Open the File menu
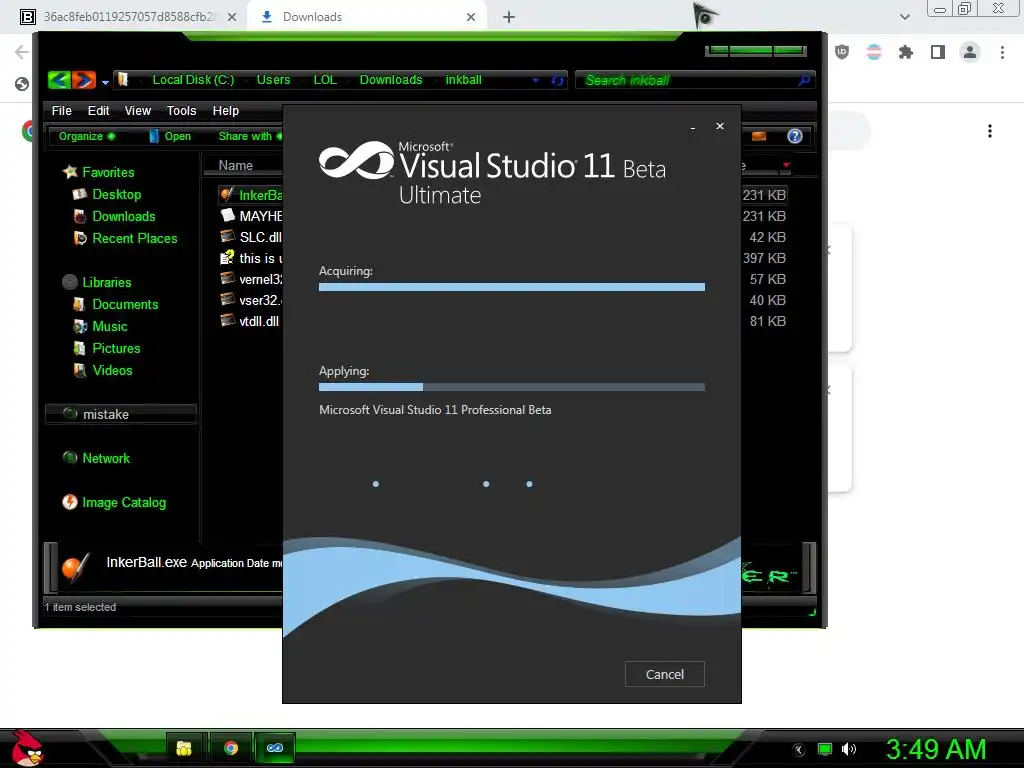1024x768 pixels. tap(61, 110)
